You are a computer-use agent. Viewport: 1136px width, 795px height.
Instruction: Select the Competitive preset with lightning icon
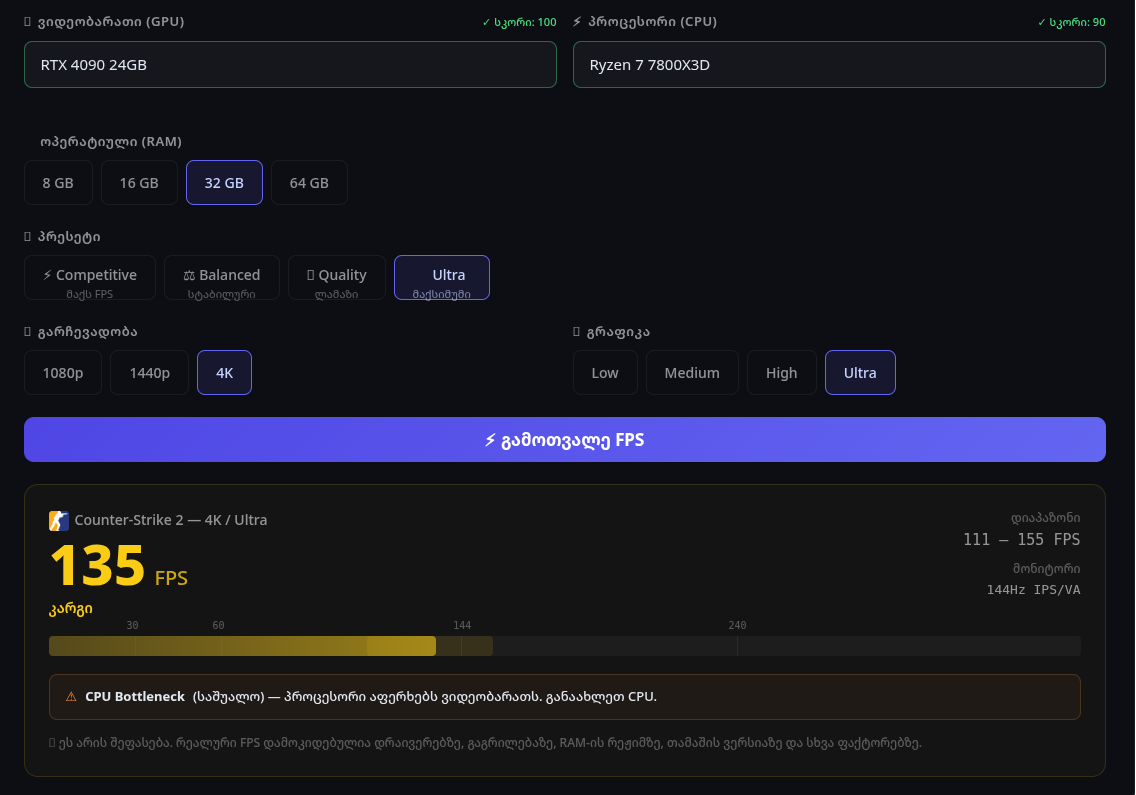pyautogui.click(x=90, y=278)
